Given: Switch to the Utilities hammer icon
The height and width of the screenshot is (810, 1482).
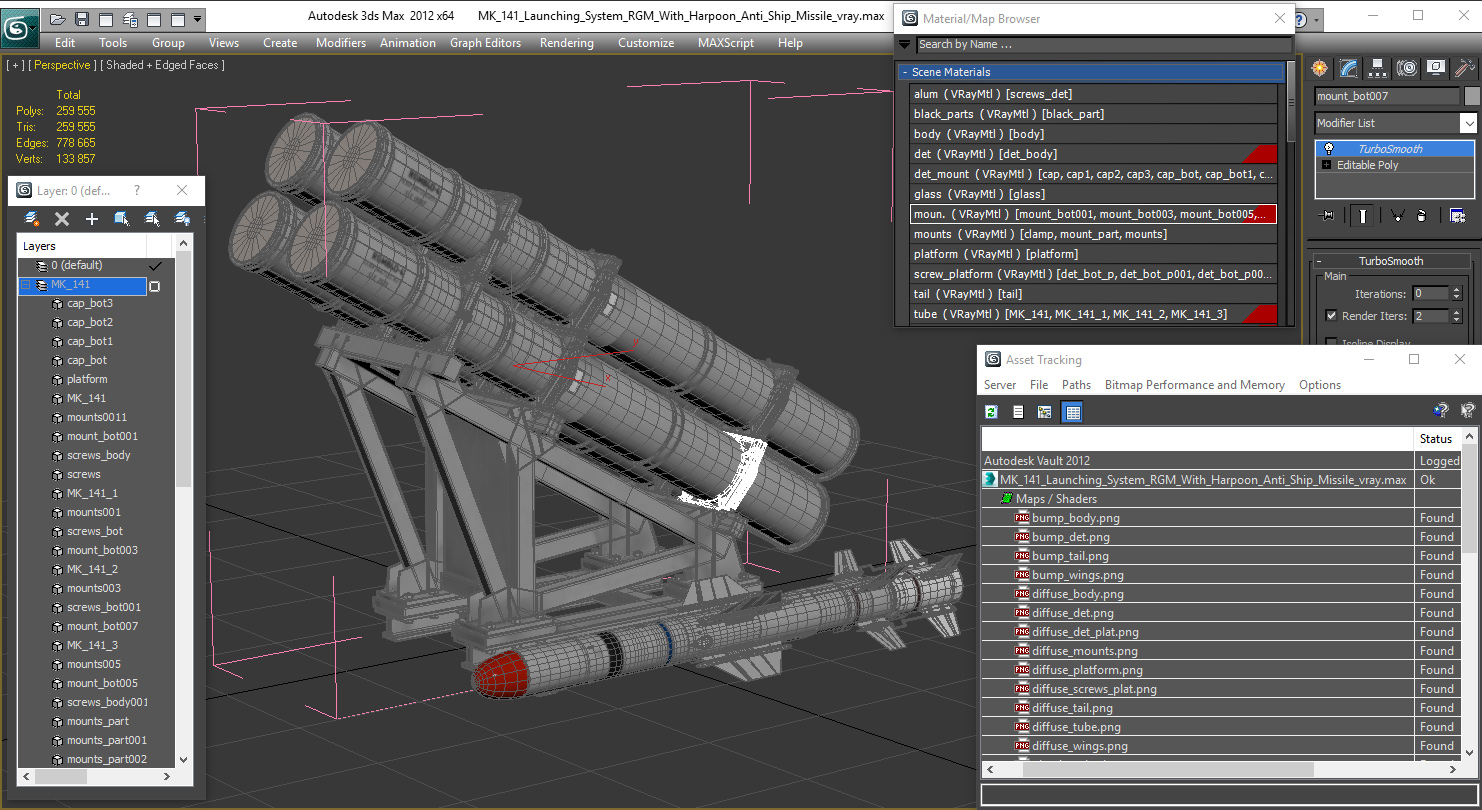Looking at the screenshot, I should pyautogui.click(x=1465, y=68).
